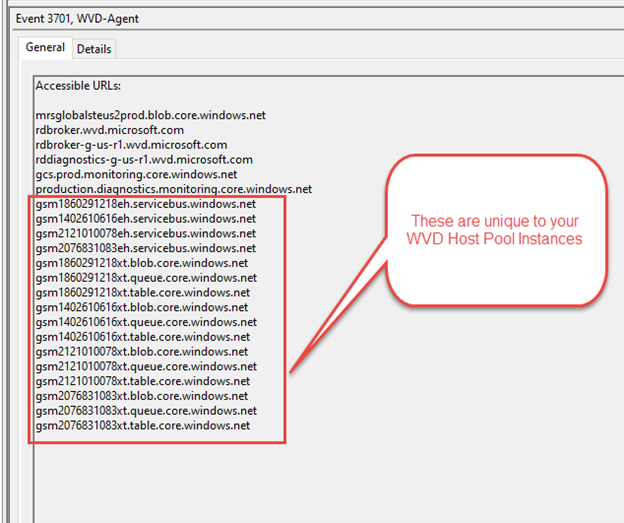Viewport: 624px width, 523px height.
Task: Select gsm2121010078xt.queue.core.windows.net line
Action: [x=146, y=366]
